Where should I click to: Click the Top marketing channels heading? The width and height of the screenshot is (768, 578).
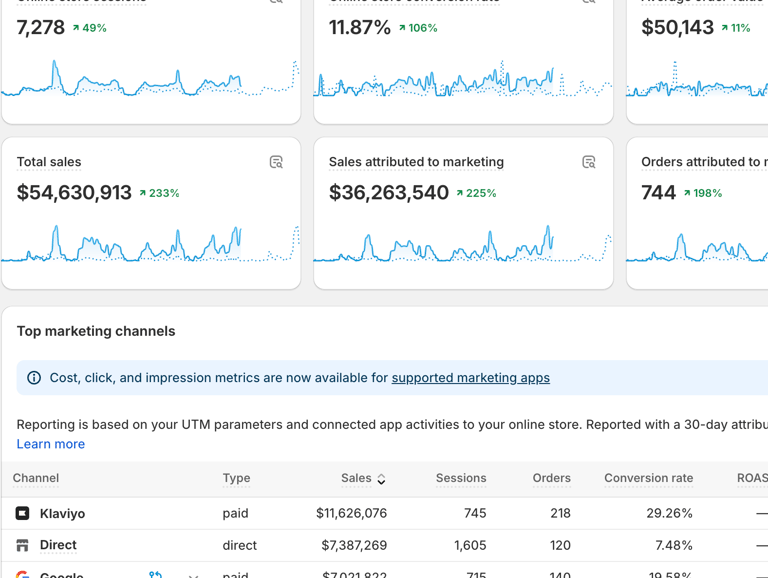96,331
